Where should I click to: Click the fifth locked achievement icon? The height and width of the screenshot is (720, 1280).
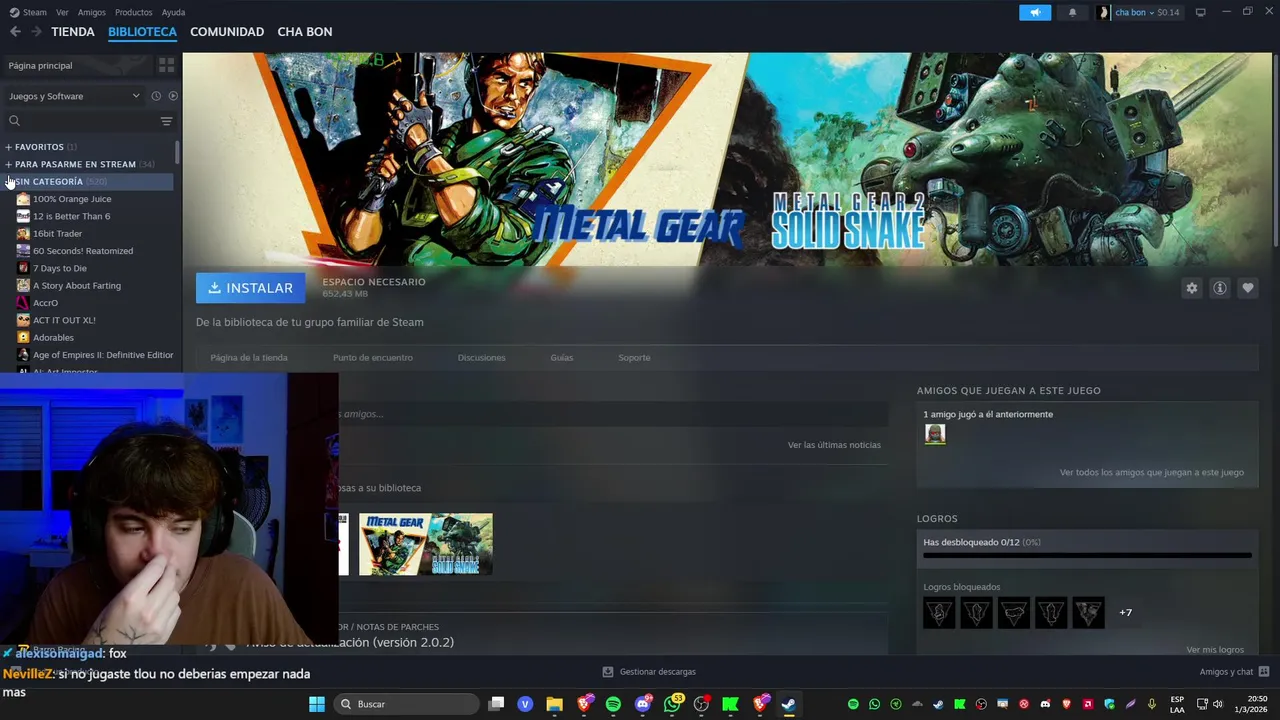[x=1087, y=612]
